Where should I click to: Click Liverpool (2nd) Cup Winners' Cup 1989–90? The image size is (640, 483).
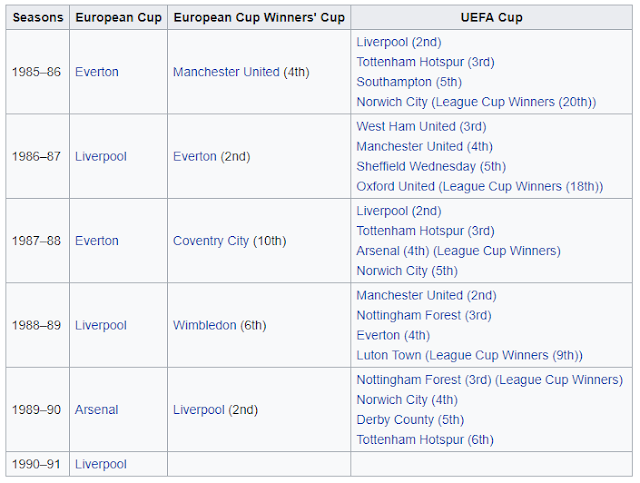216,410
